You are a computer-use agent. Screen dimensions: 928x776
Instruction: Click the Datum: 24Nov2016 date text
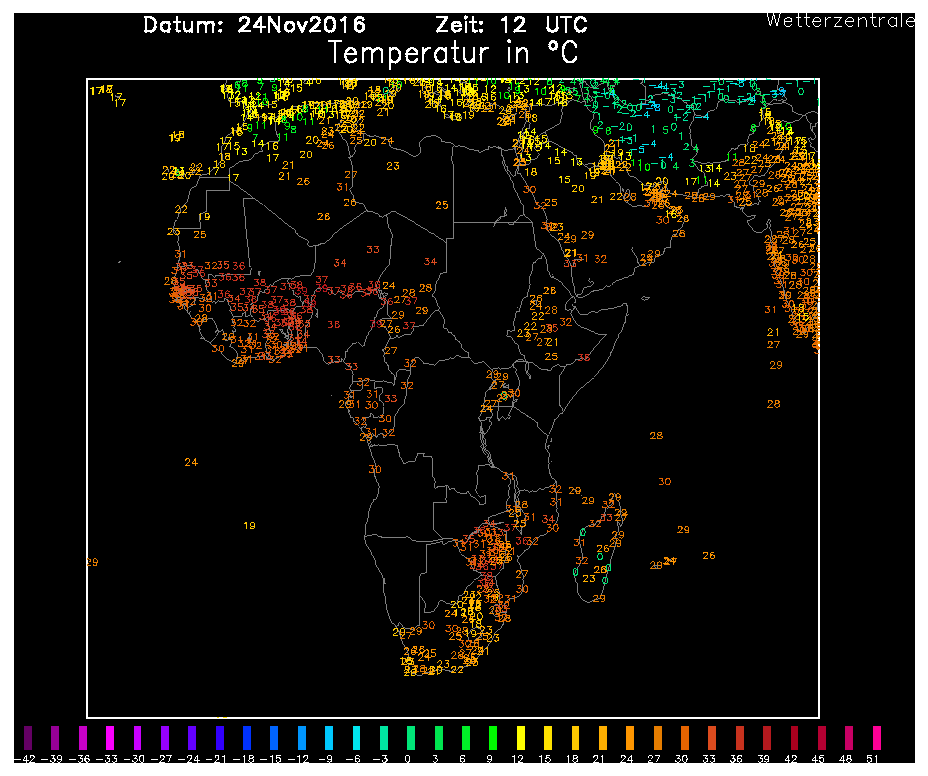(254, 25)
